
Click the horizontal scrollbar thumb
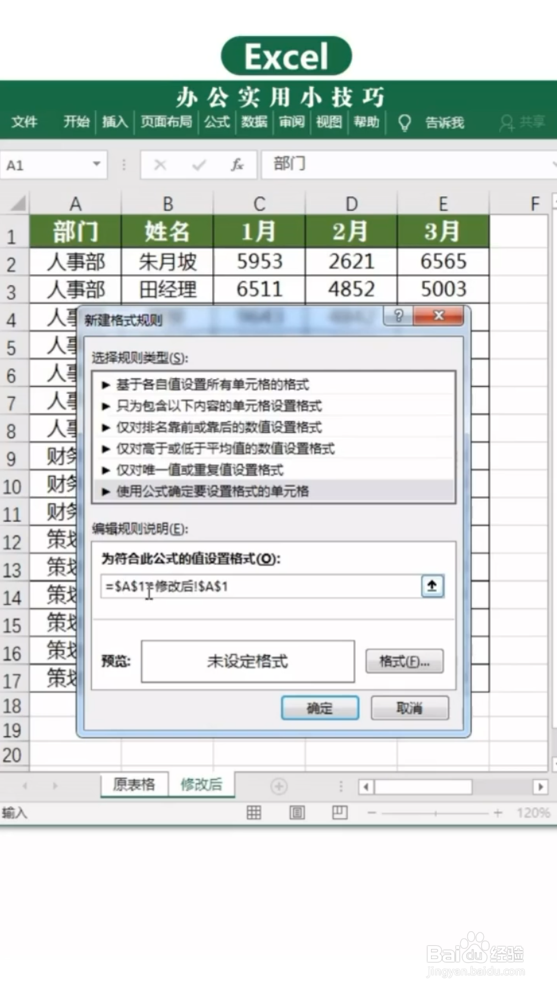(x=424, y=787)
